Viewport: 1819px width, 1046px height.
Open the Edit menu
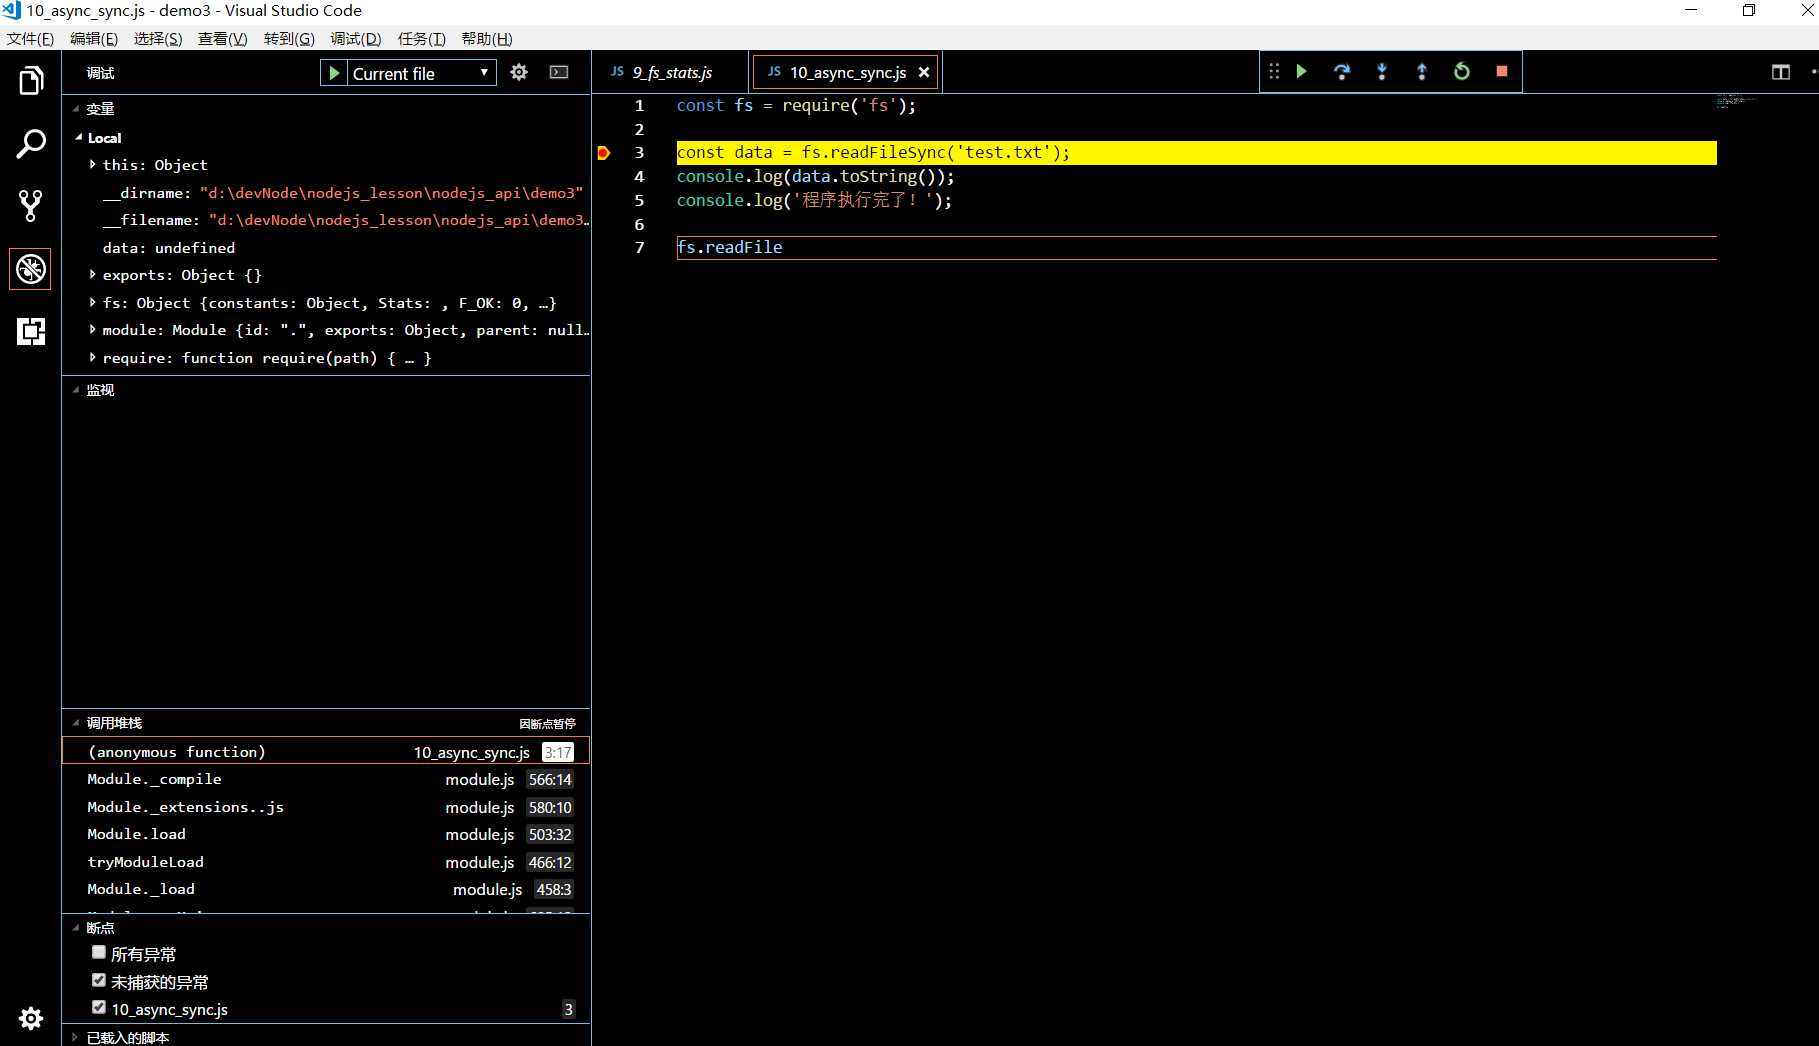tap(94, 39)
